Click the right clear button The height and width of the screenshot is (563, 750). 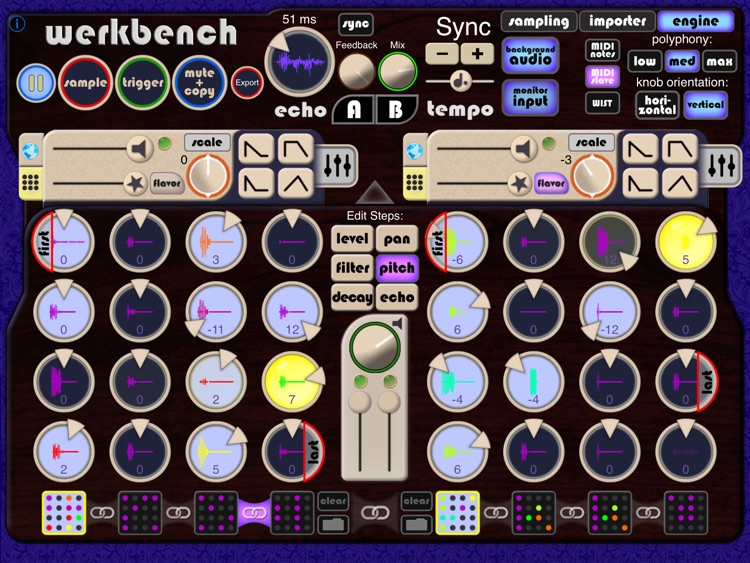pyautogui.click(x=417, y=501)
